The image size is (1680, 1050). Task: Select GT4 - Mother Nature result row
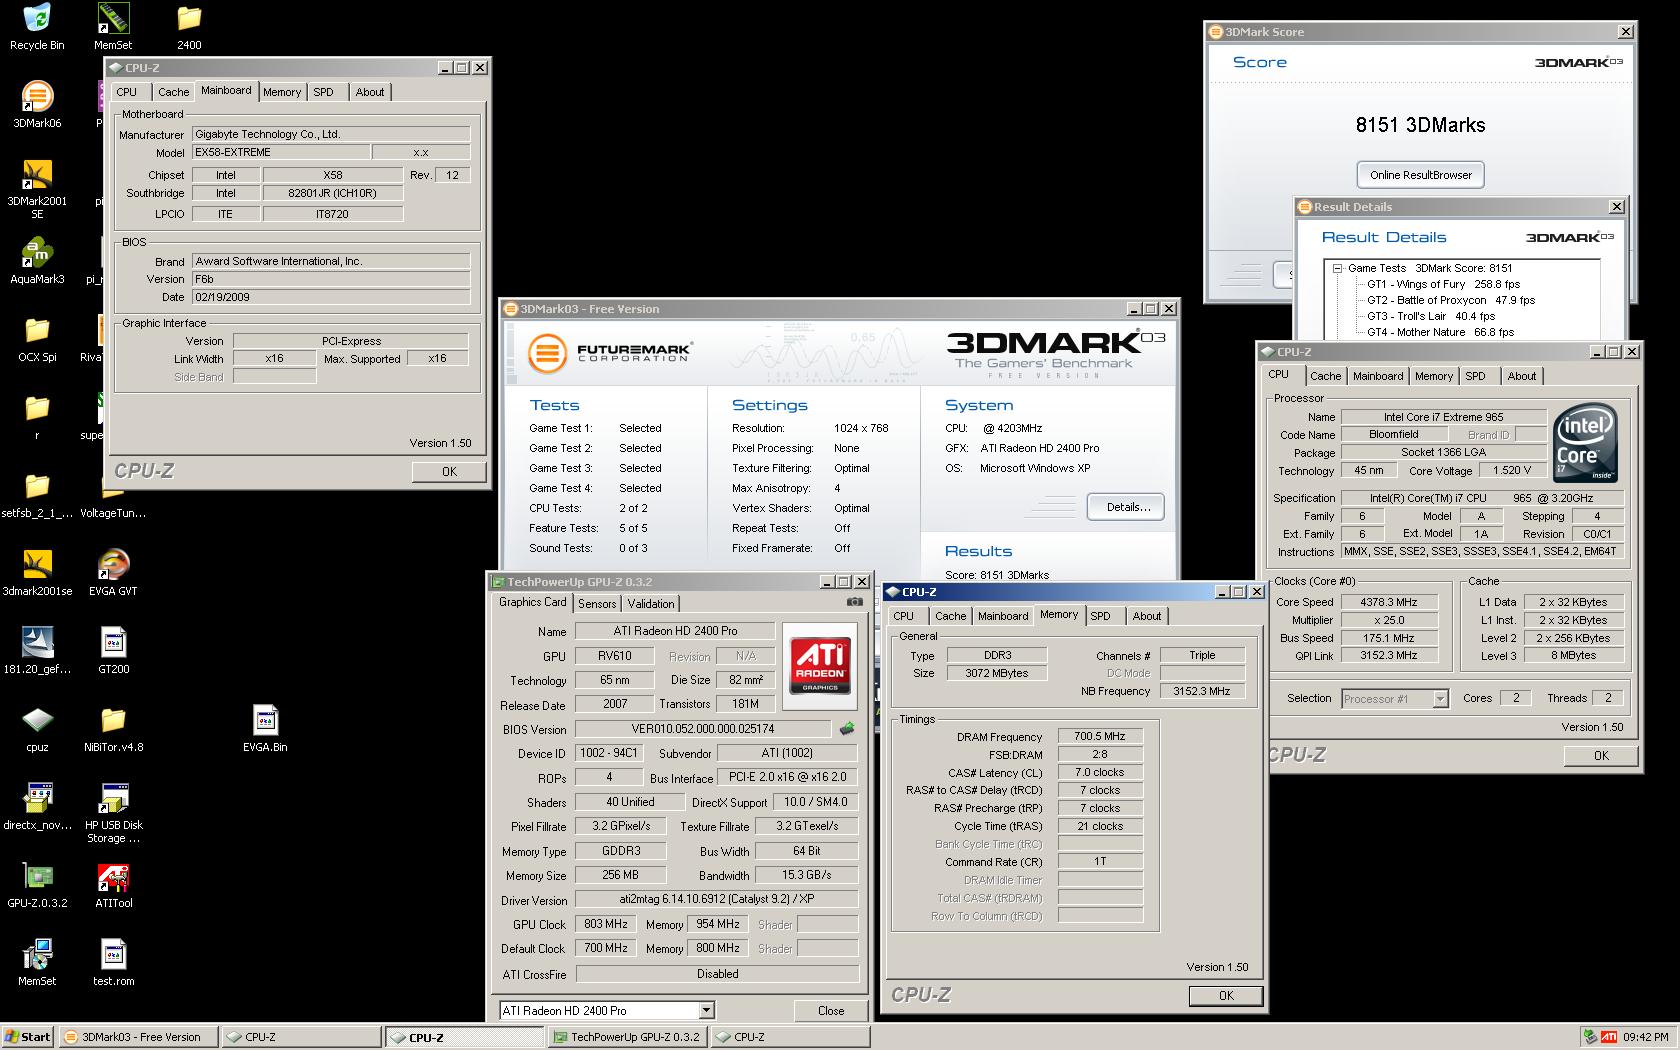(x=1440, y=332)
